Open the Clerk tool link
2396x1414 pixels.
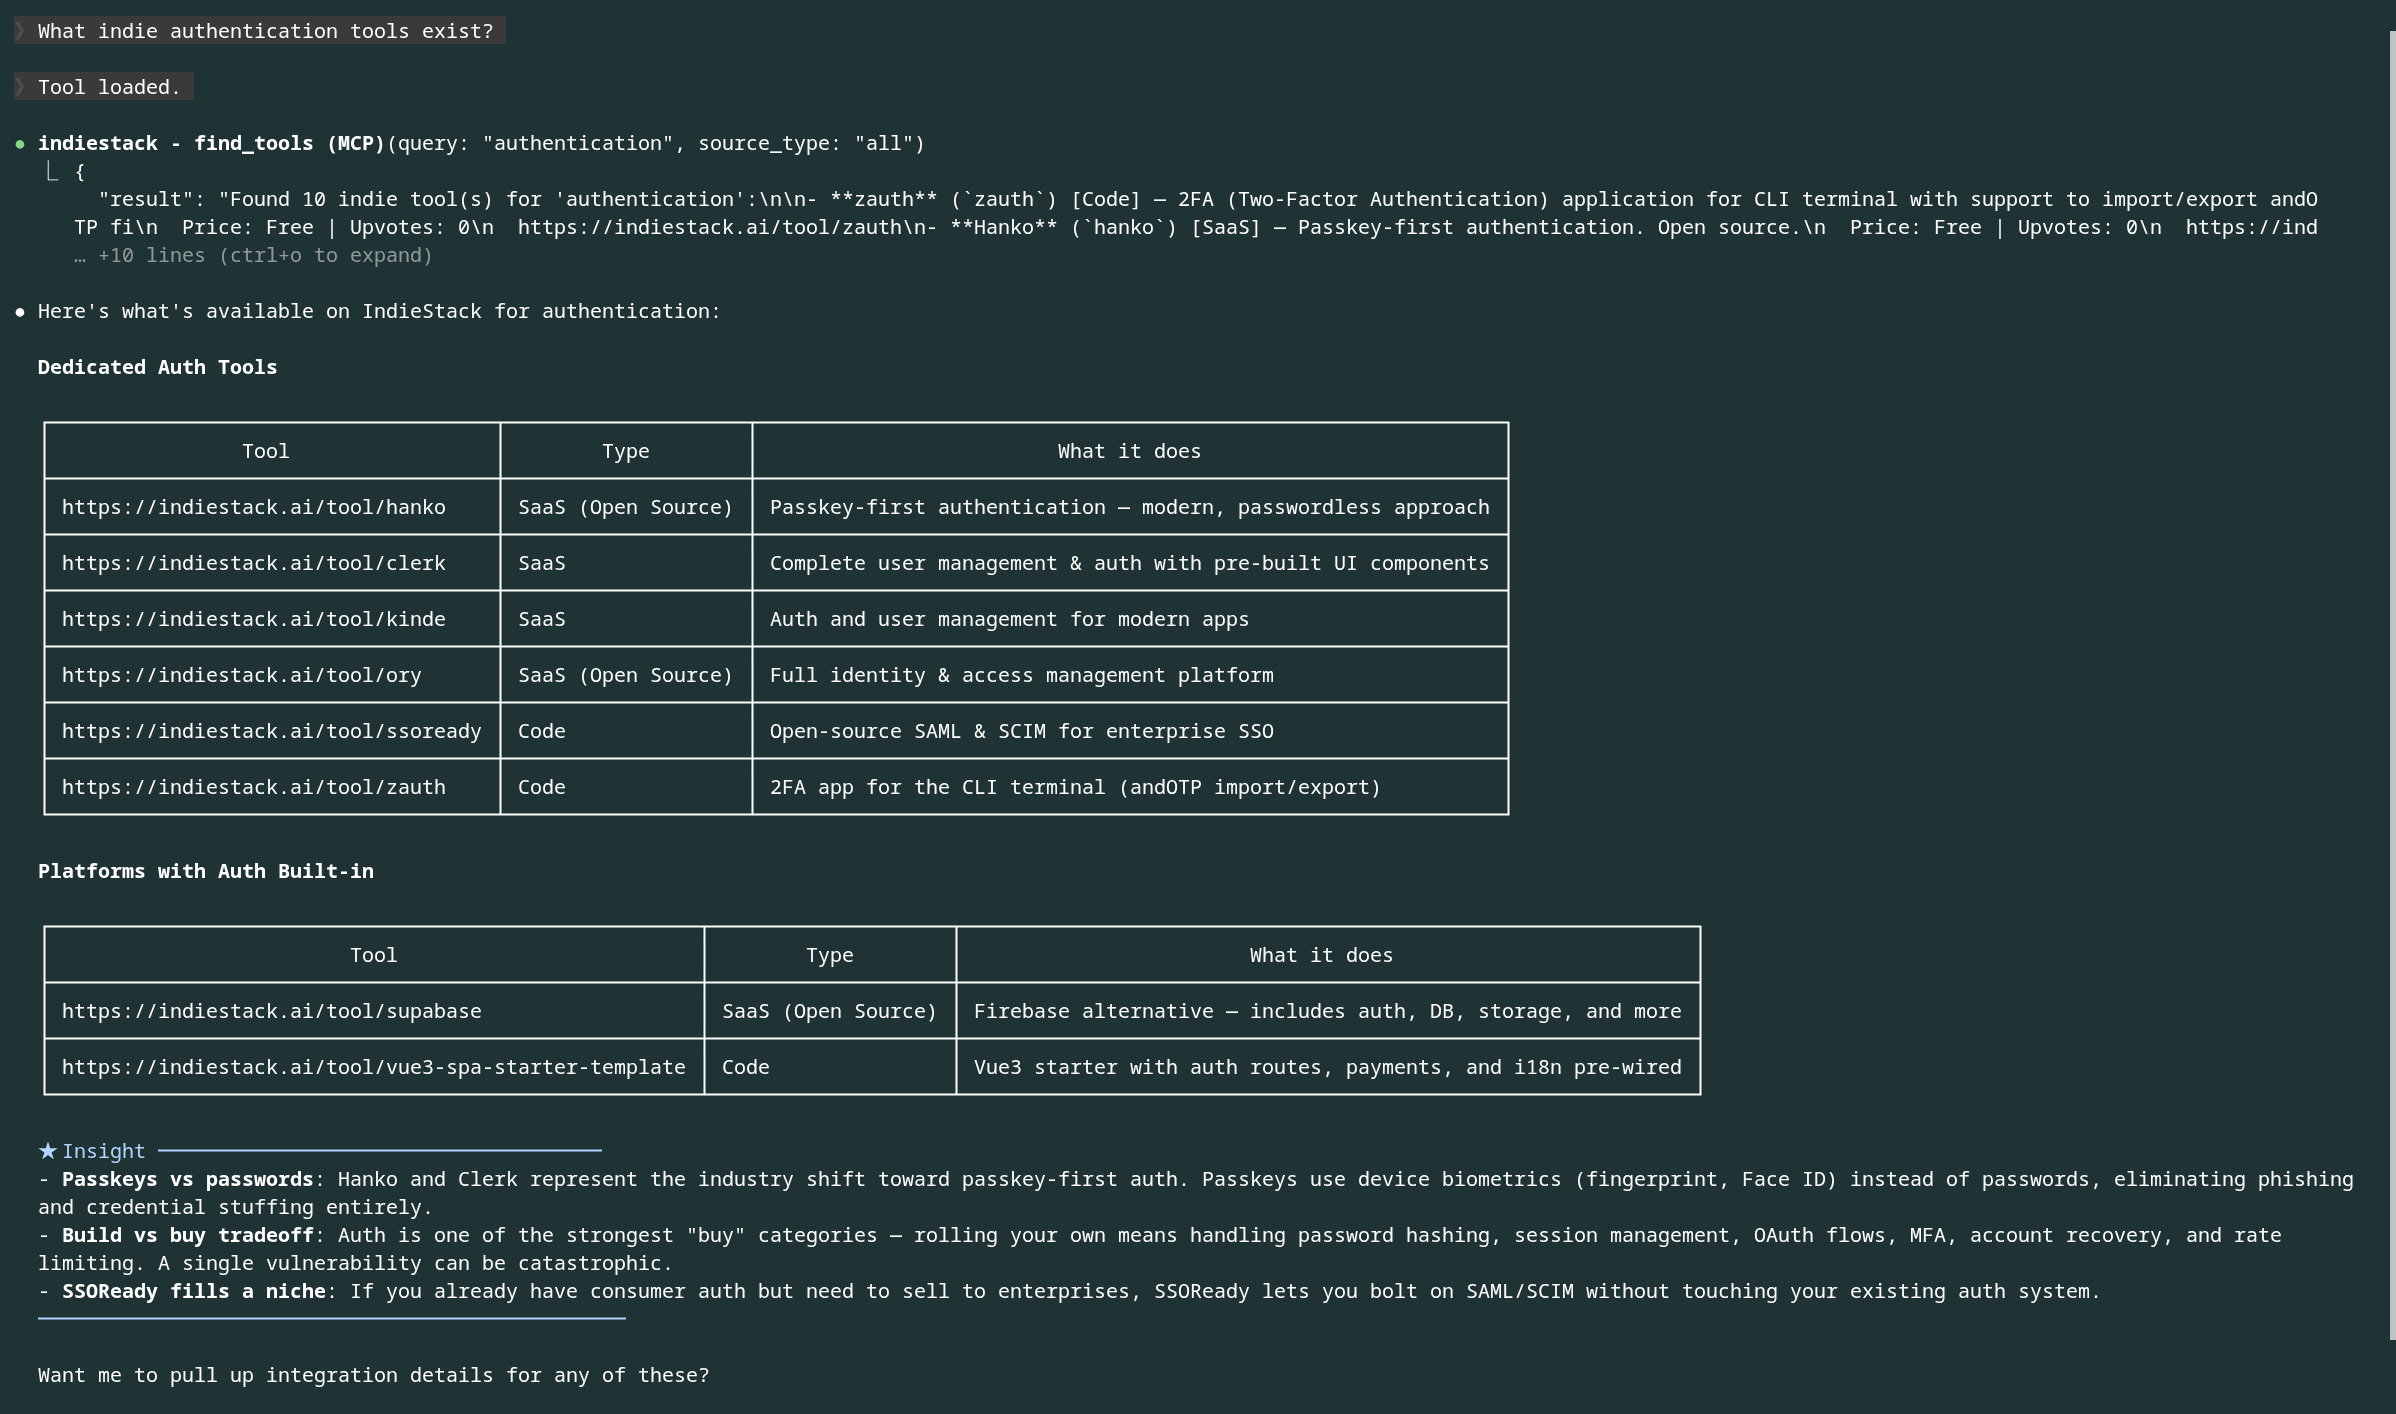[253, 563]
